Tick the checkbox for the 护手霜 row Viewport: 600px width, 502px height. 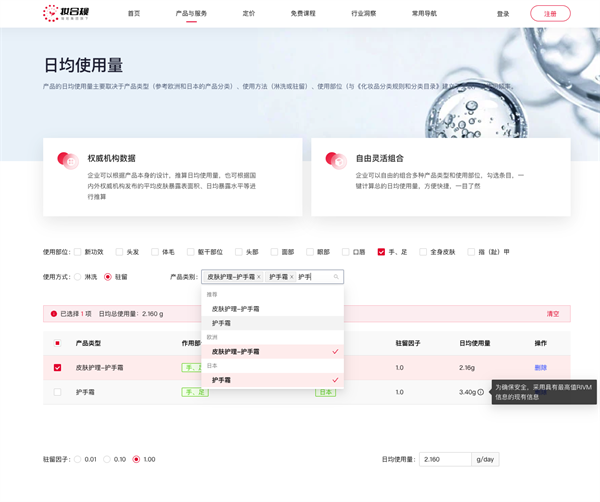[57, 393]
